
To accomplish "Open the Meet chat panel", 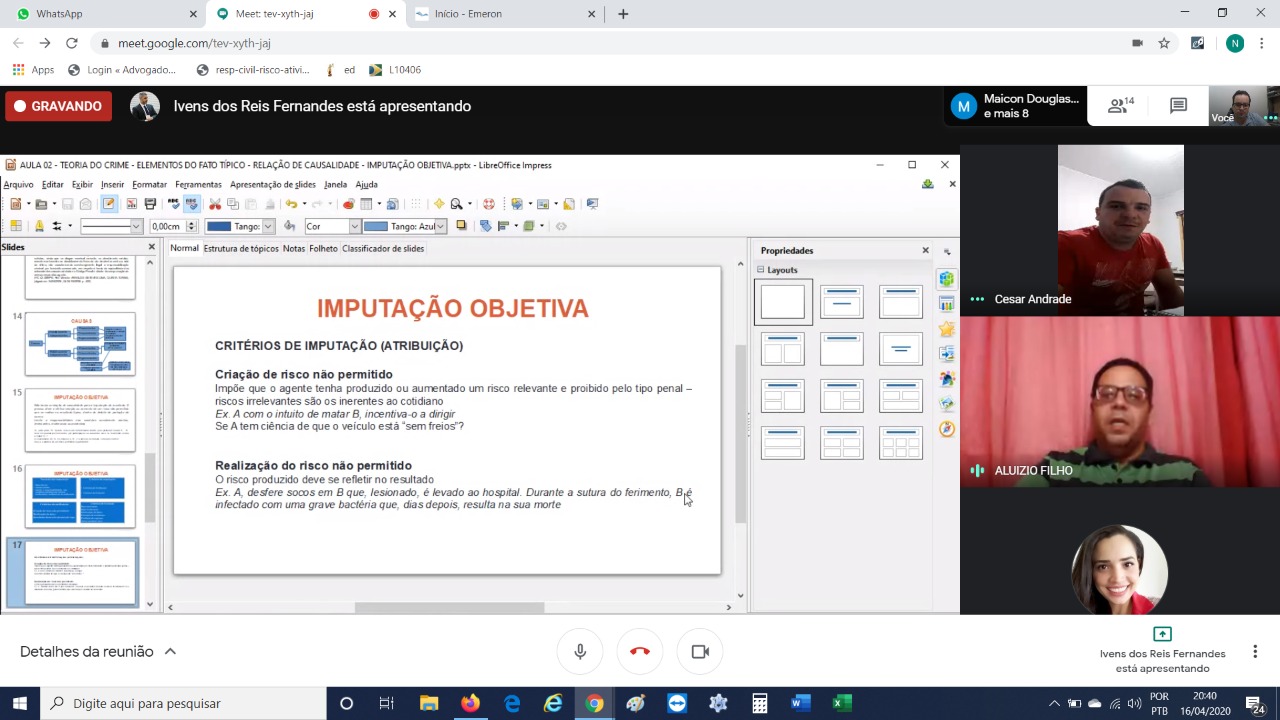I will point(1178,106).
